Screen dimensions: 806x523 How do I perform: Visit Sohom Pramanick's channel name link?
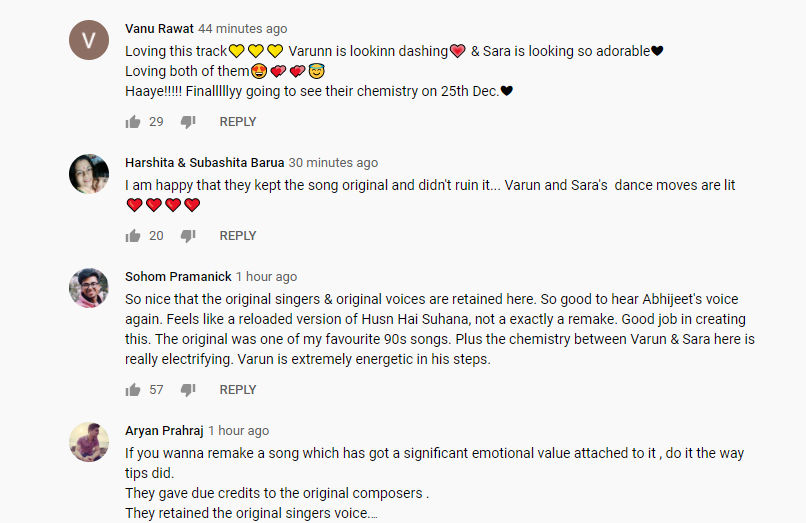178,277
